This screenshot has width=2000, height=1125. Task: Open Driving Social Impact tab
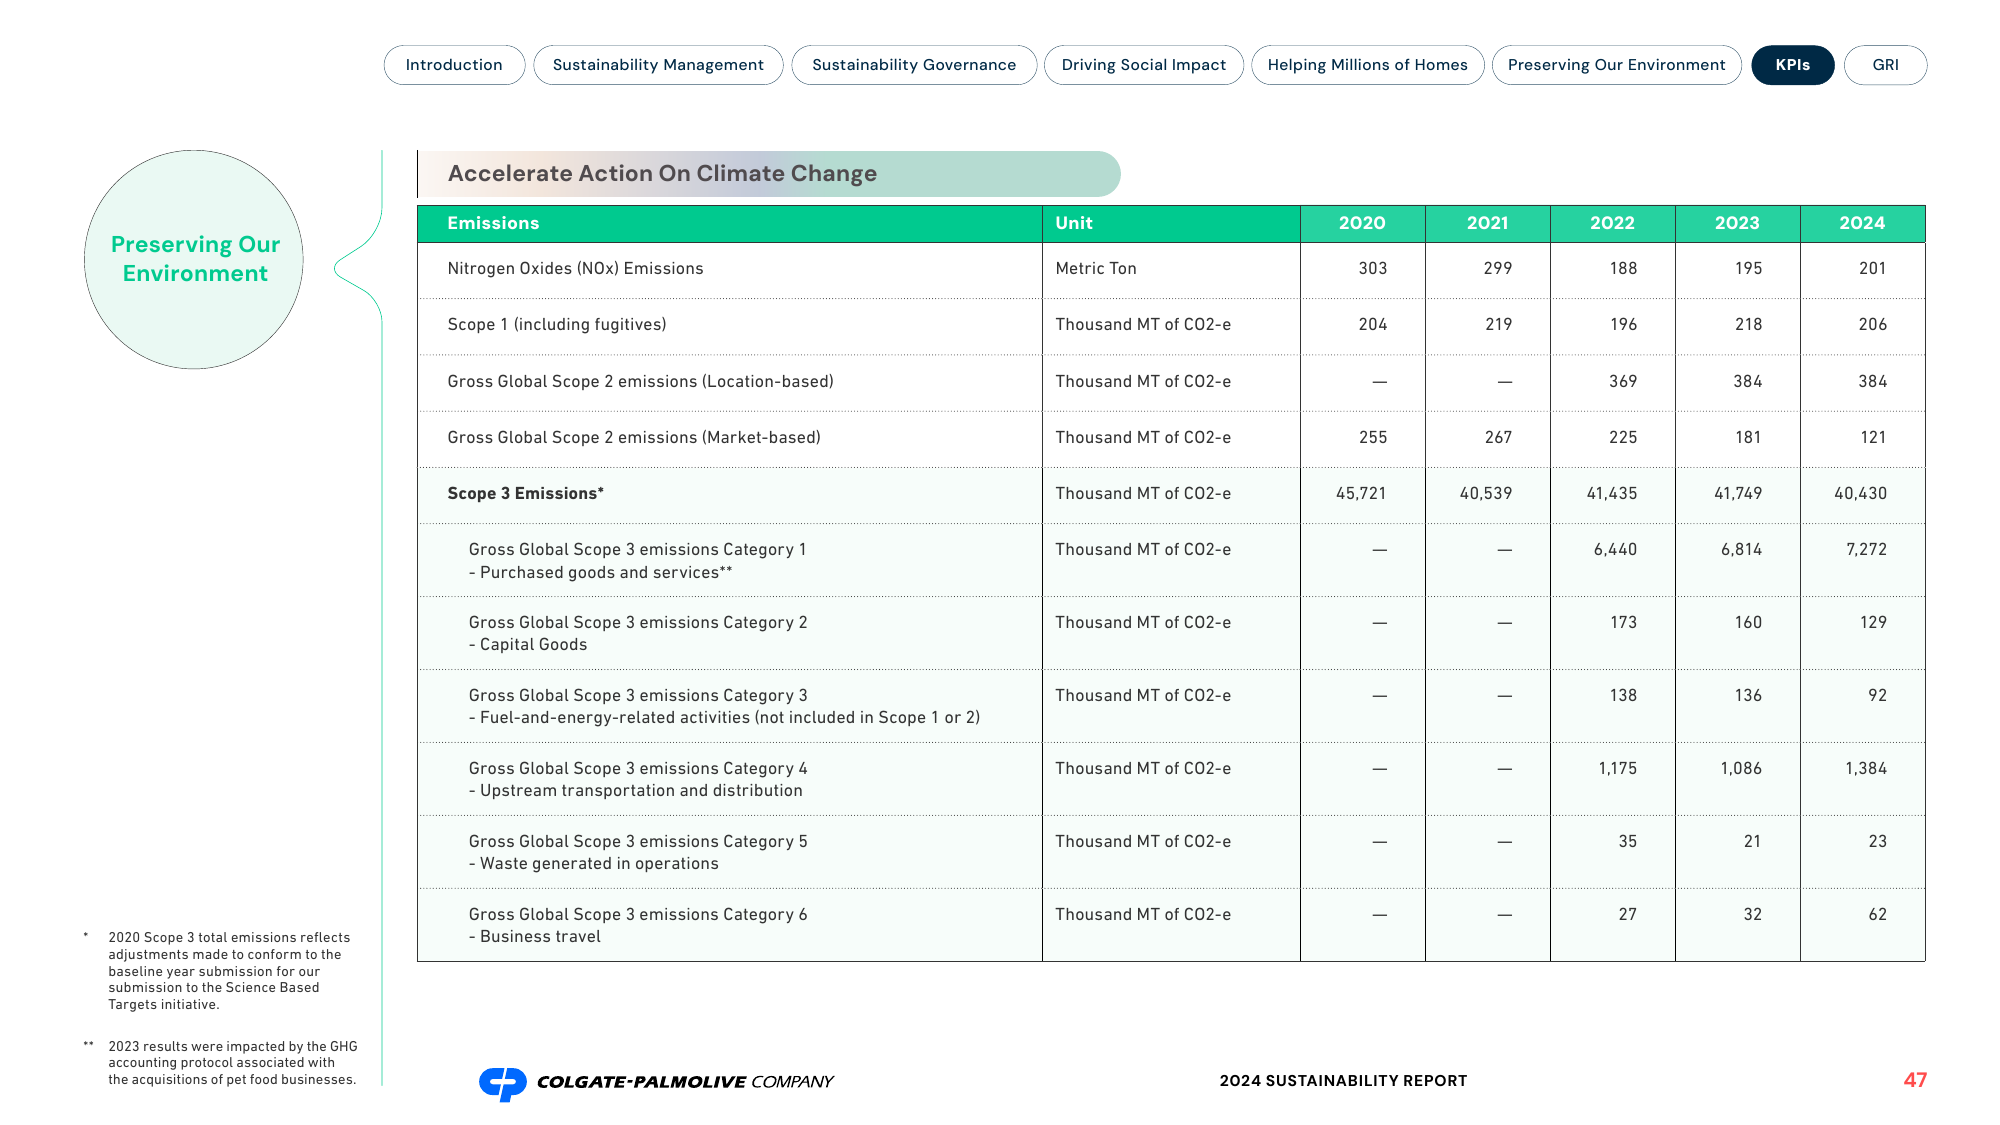[1144, 65]
